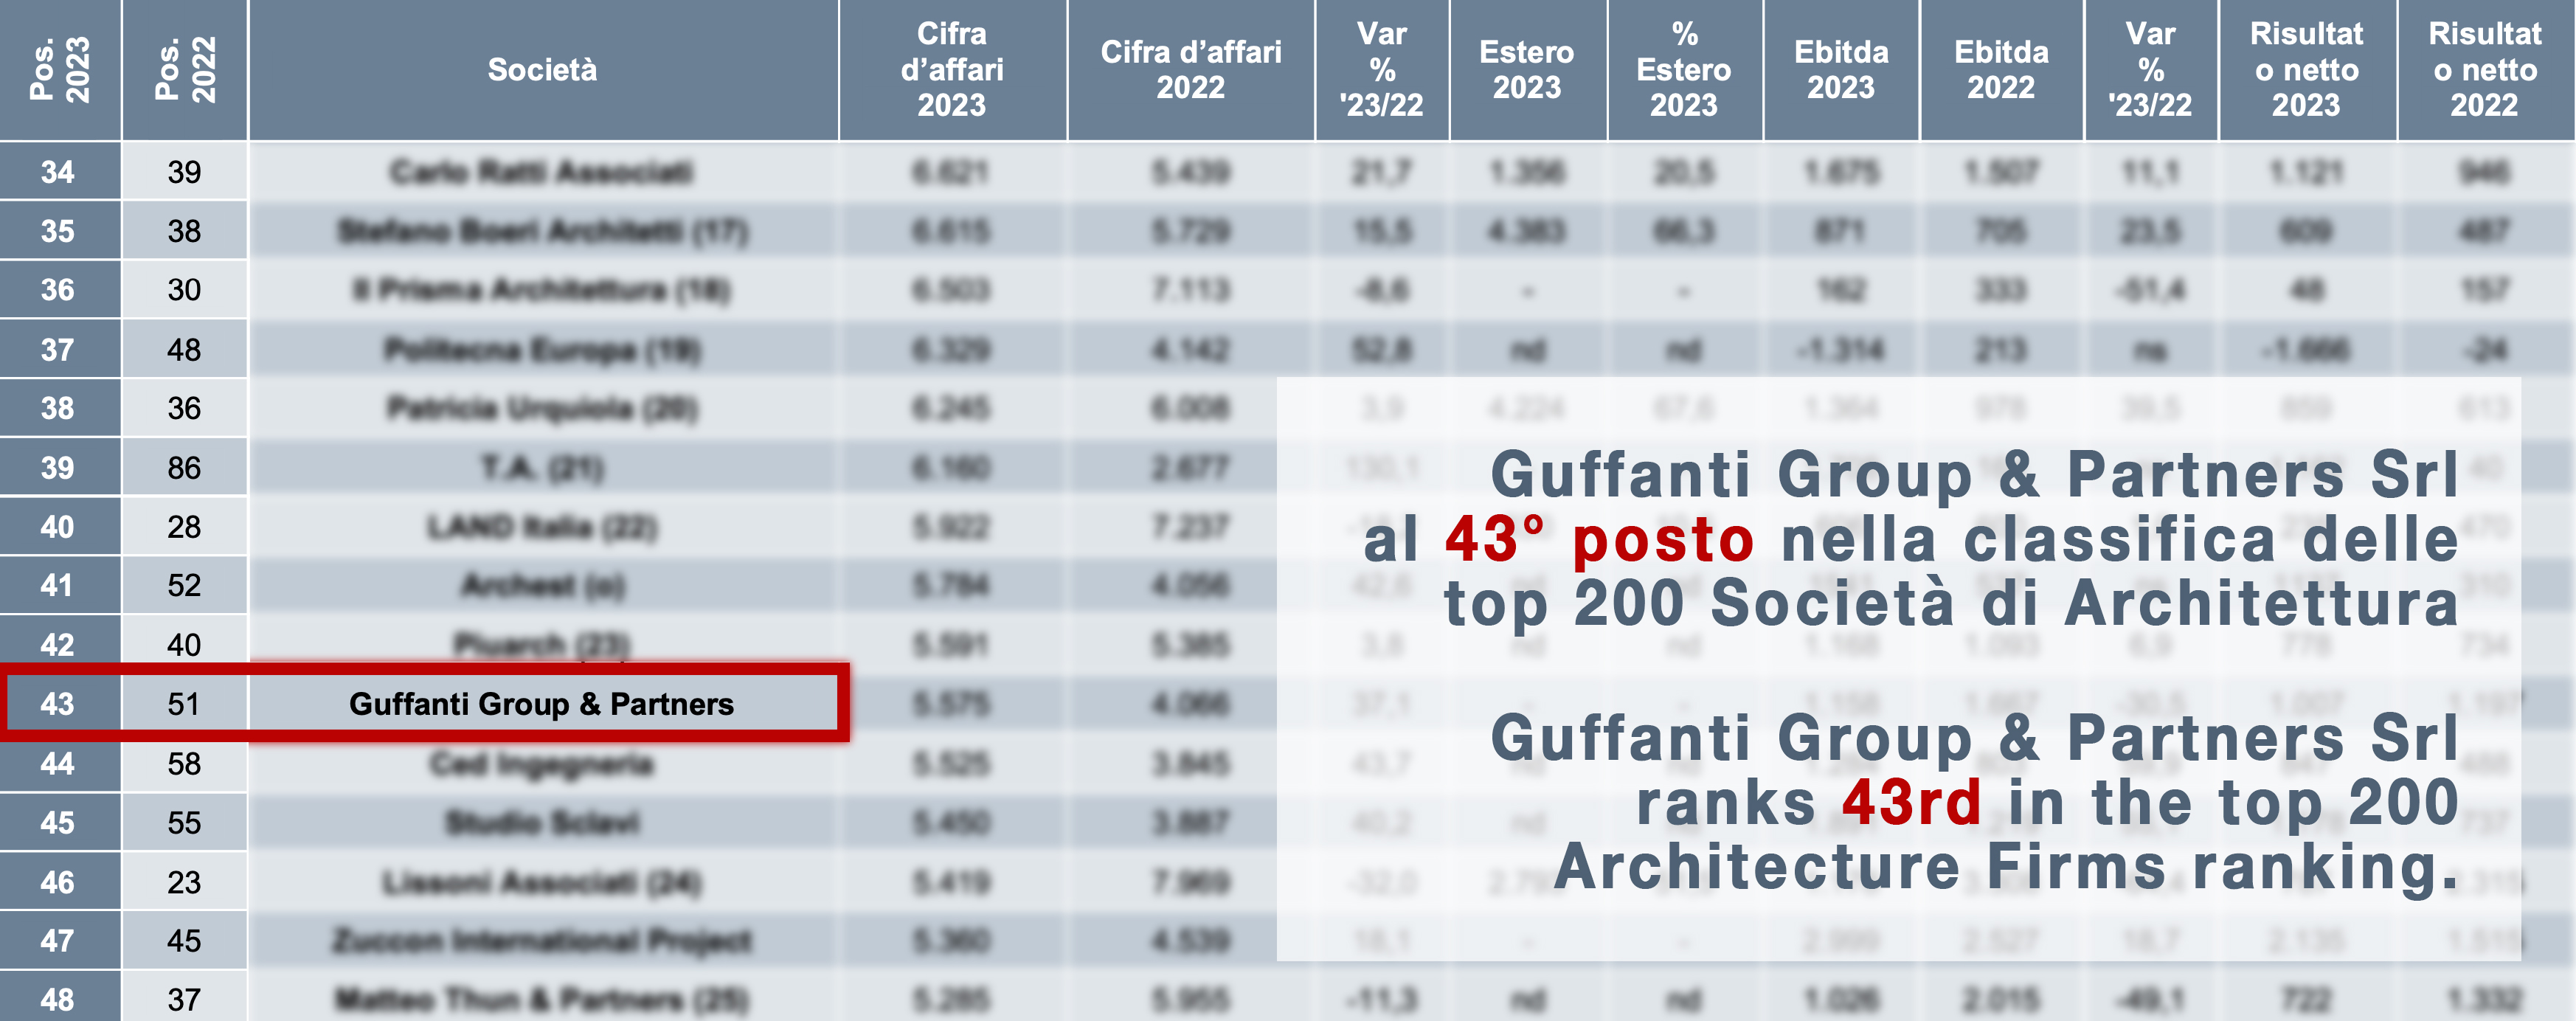2576x1021 pixels.
Task: Click the Ebitda 2022 column header
Action: 2001,69
